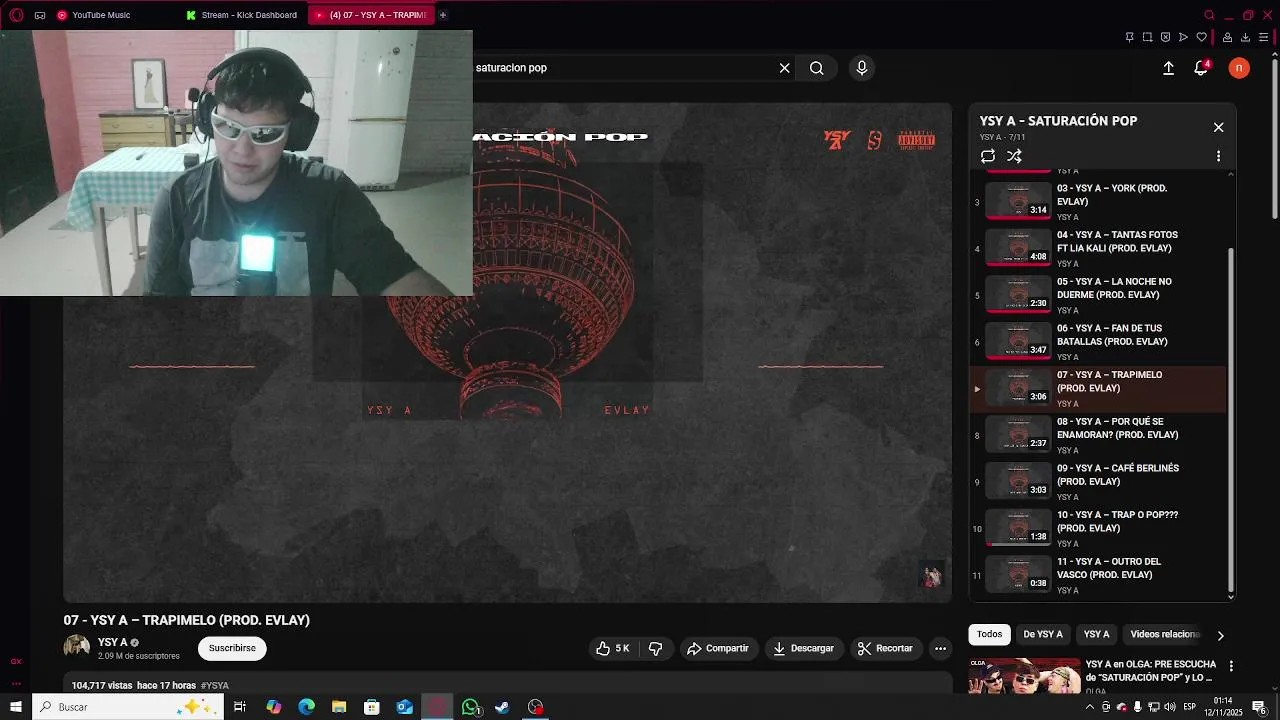Open WhatsApp from taskbar

pos(470,707)
